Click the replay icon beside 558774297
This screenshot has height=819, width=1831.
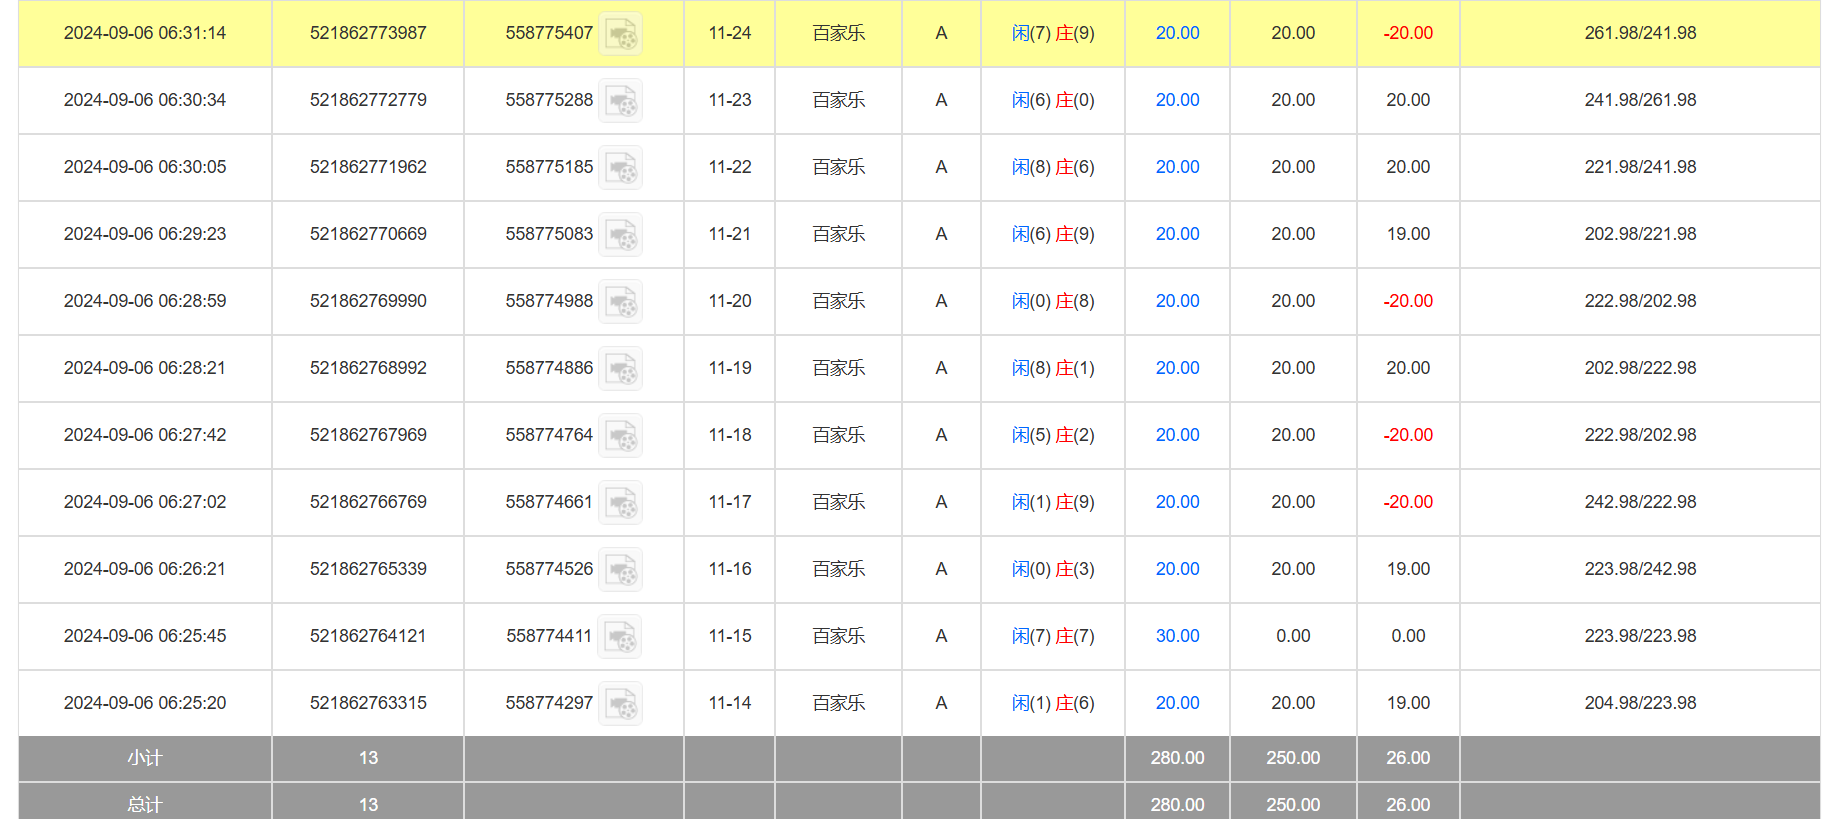click(x=621, y=704)
